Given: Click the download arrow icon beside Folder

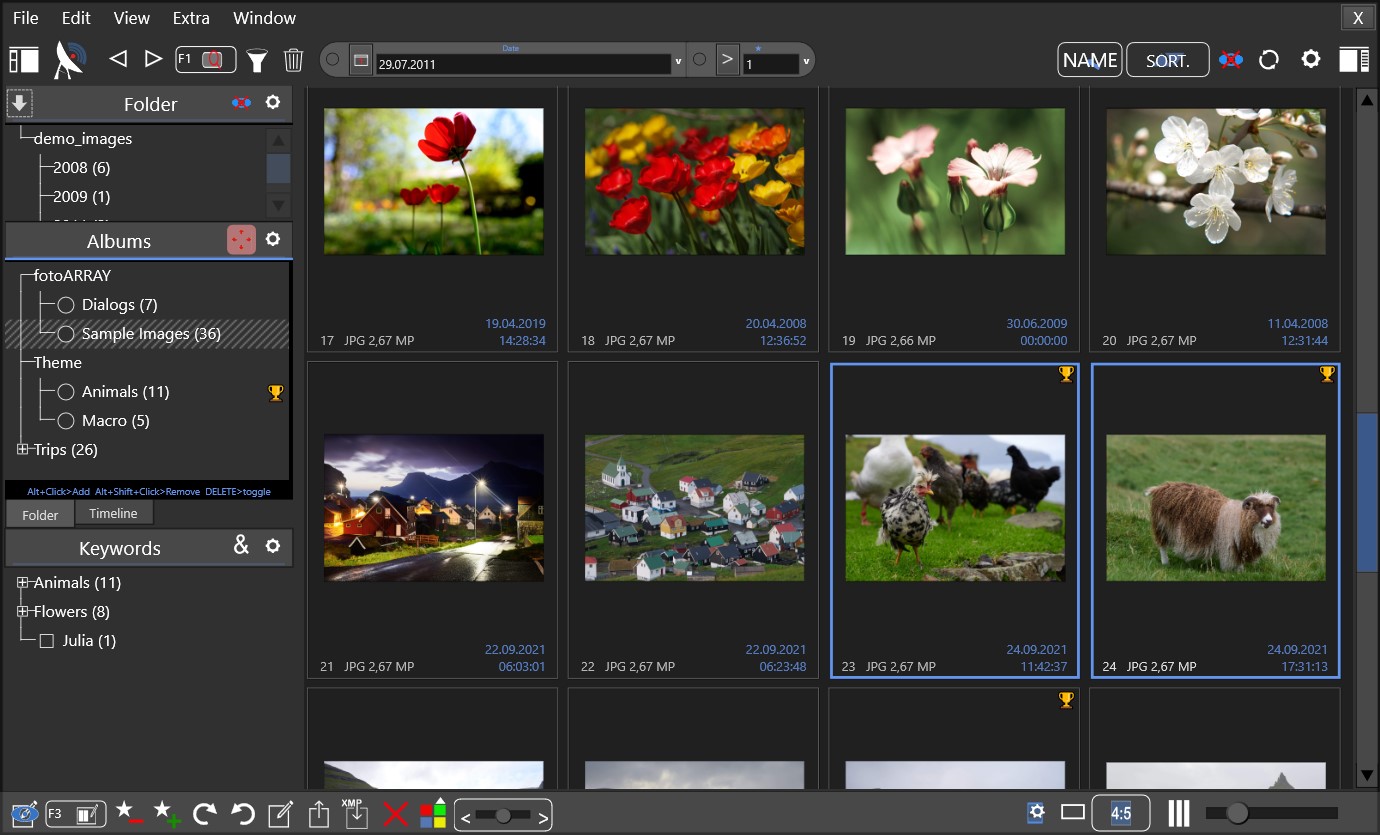Looking at the screenshot, I should tap(19, 103).
